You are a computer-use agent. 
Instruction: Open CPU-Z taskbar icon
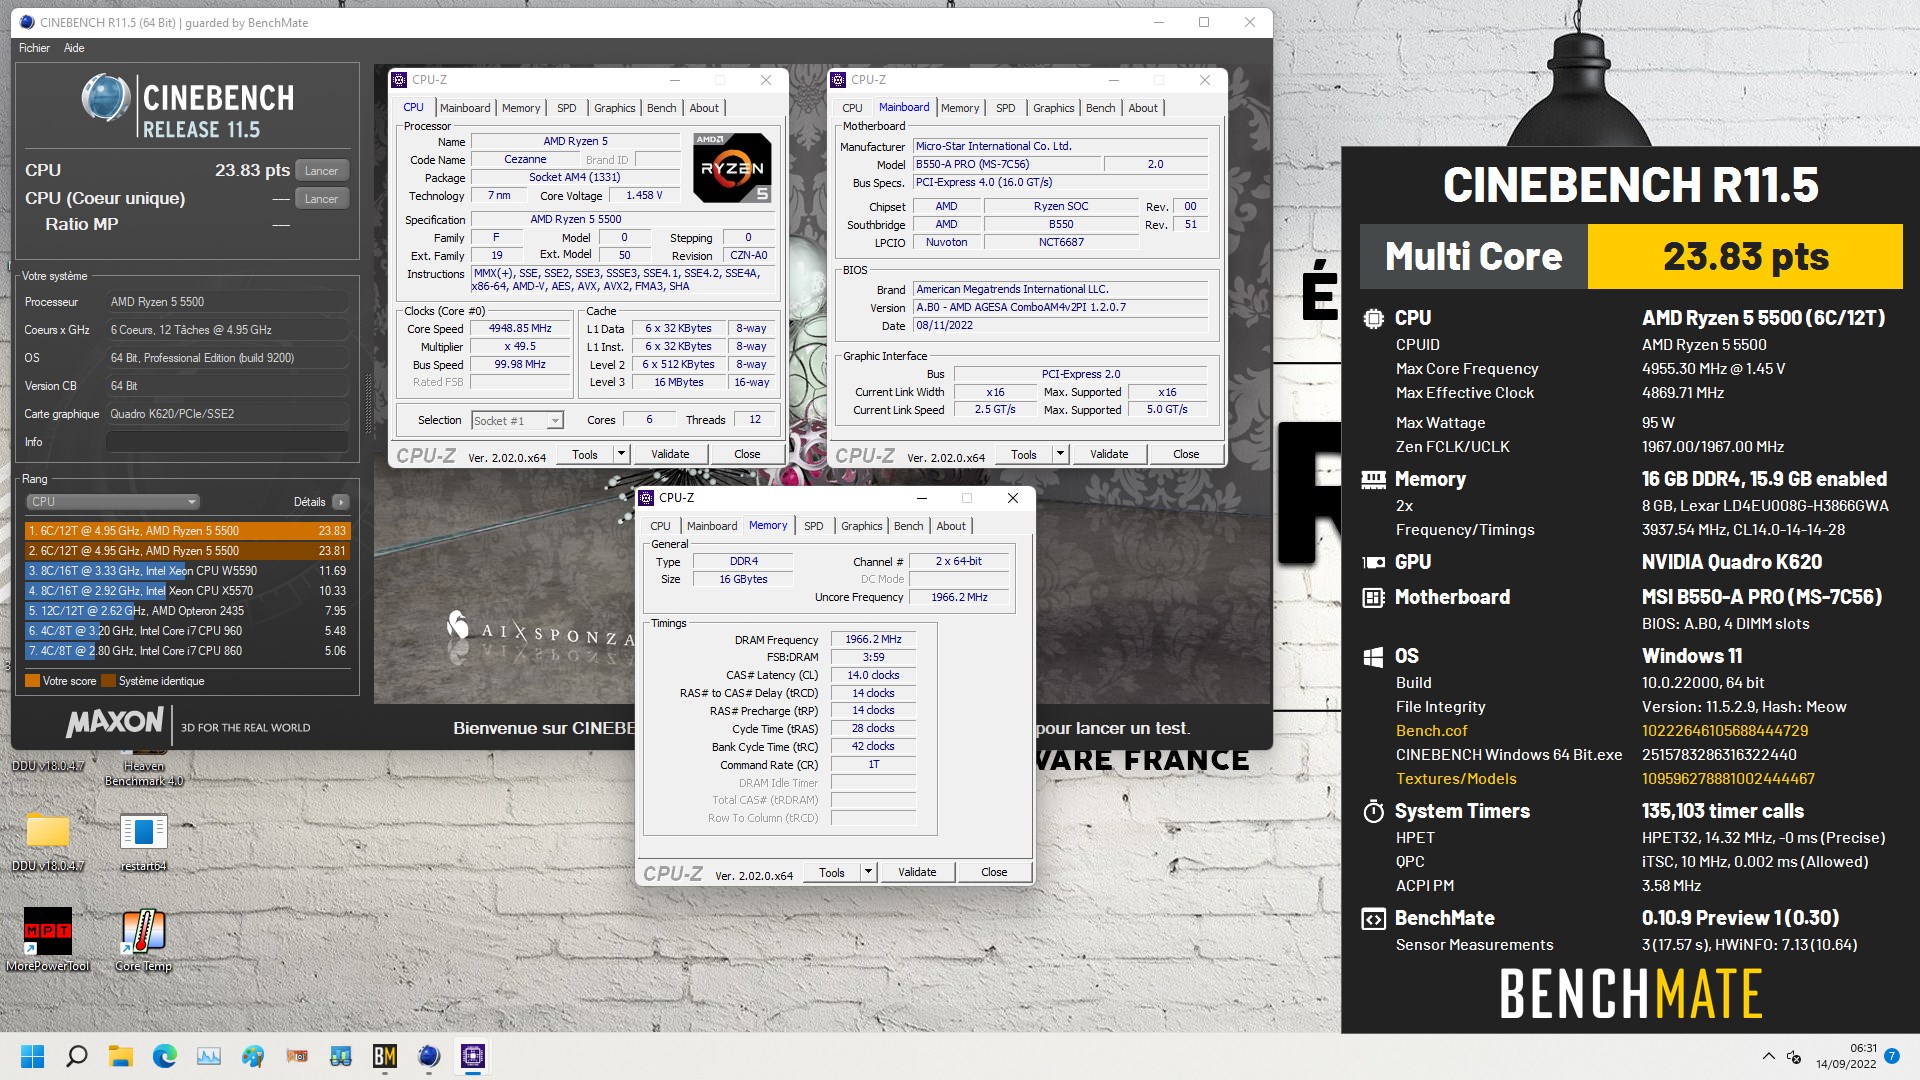click(x=473, y=1056)
